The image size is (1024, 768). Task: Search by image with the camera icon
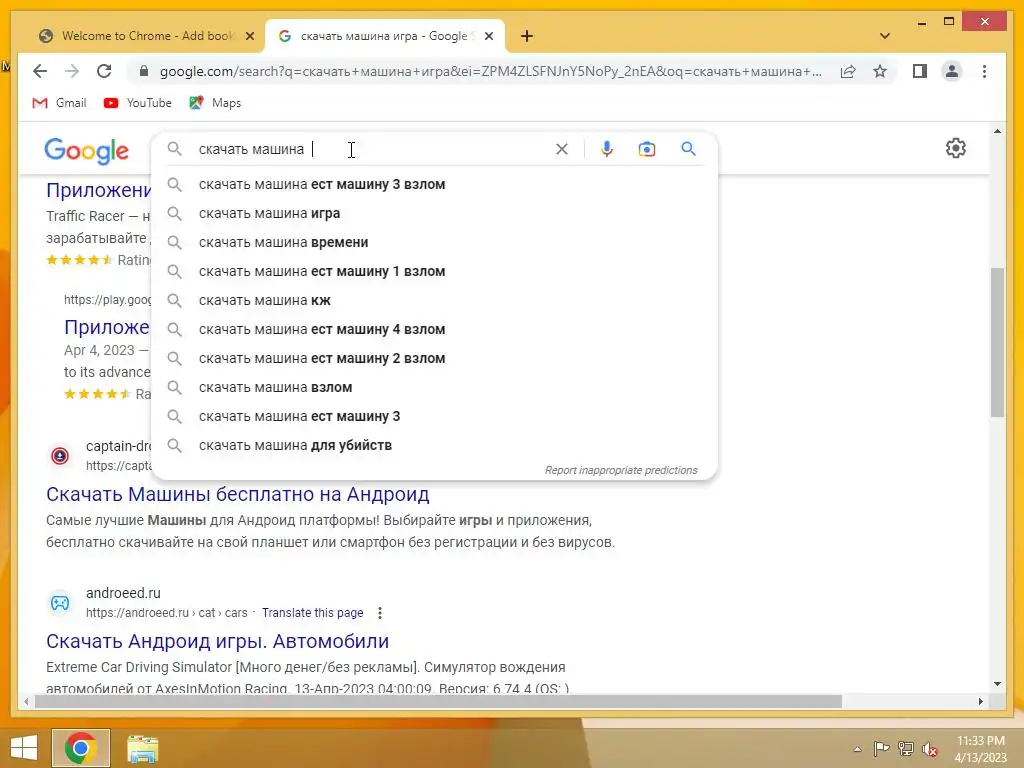pyautogui.click(x=647, y=149)
